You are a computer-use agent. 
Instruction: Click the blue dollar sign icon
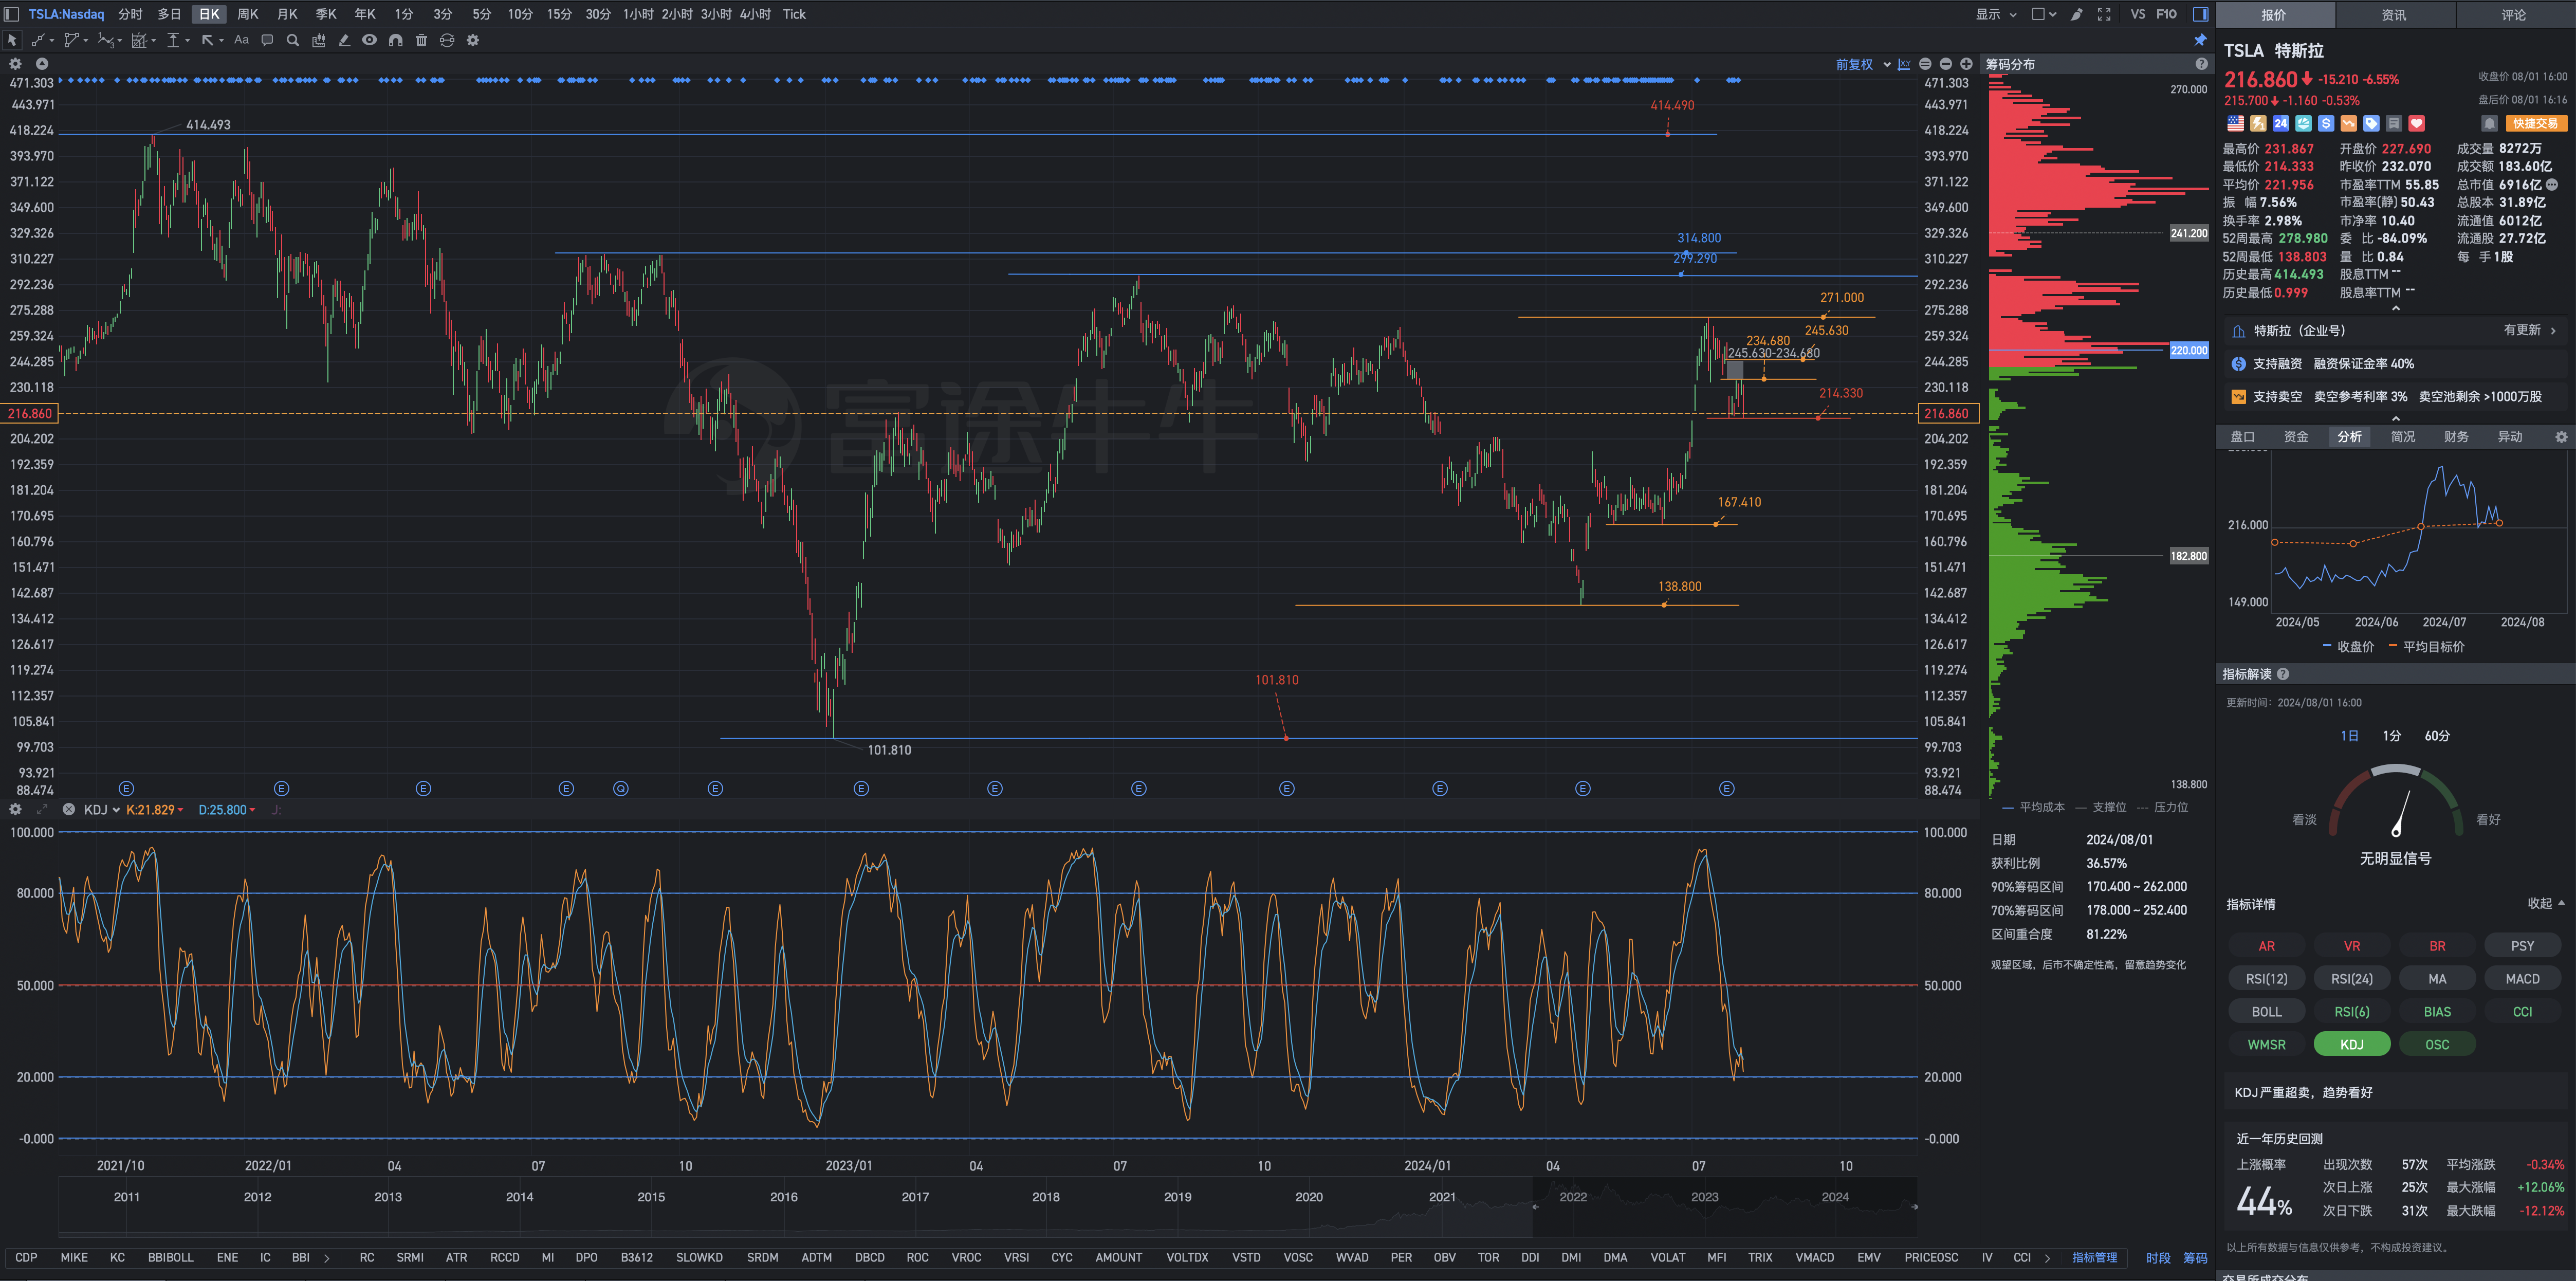[x=2326, y=124]
